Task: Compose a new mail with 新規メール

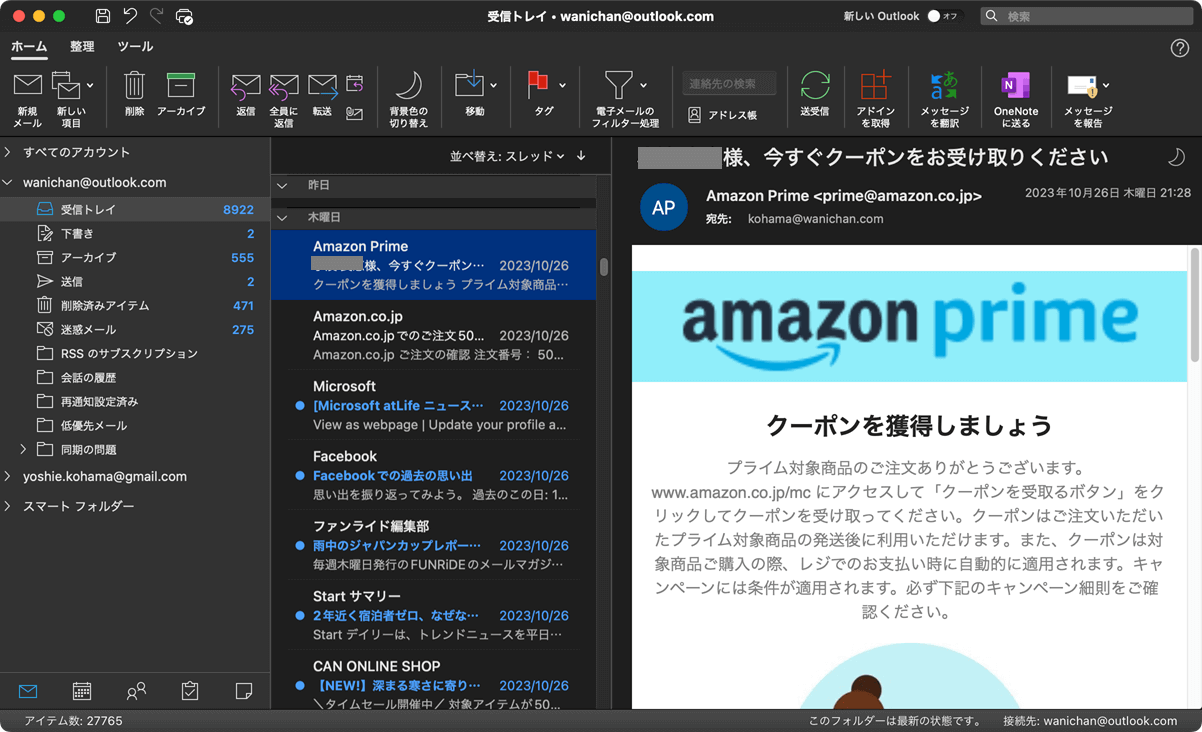Action: point(27,98)
